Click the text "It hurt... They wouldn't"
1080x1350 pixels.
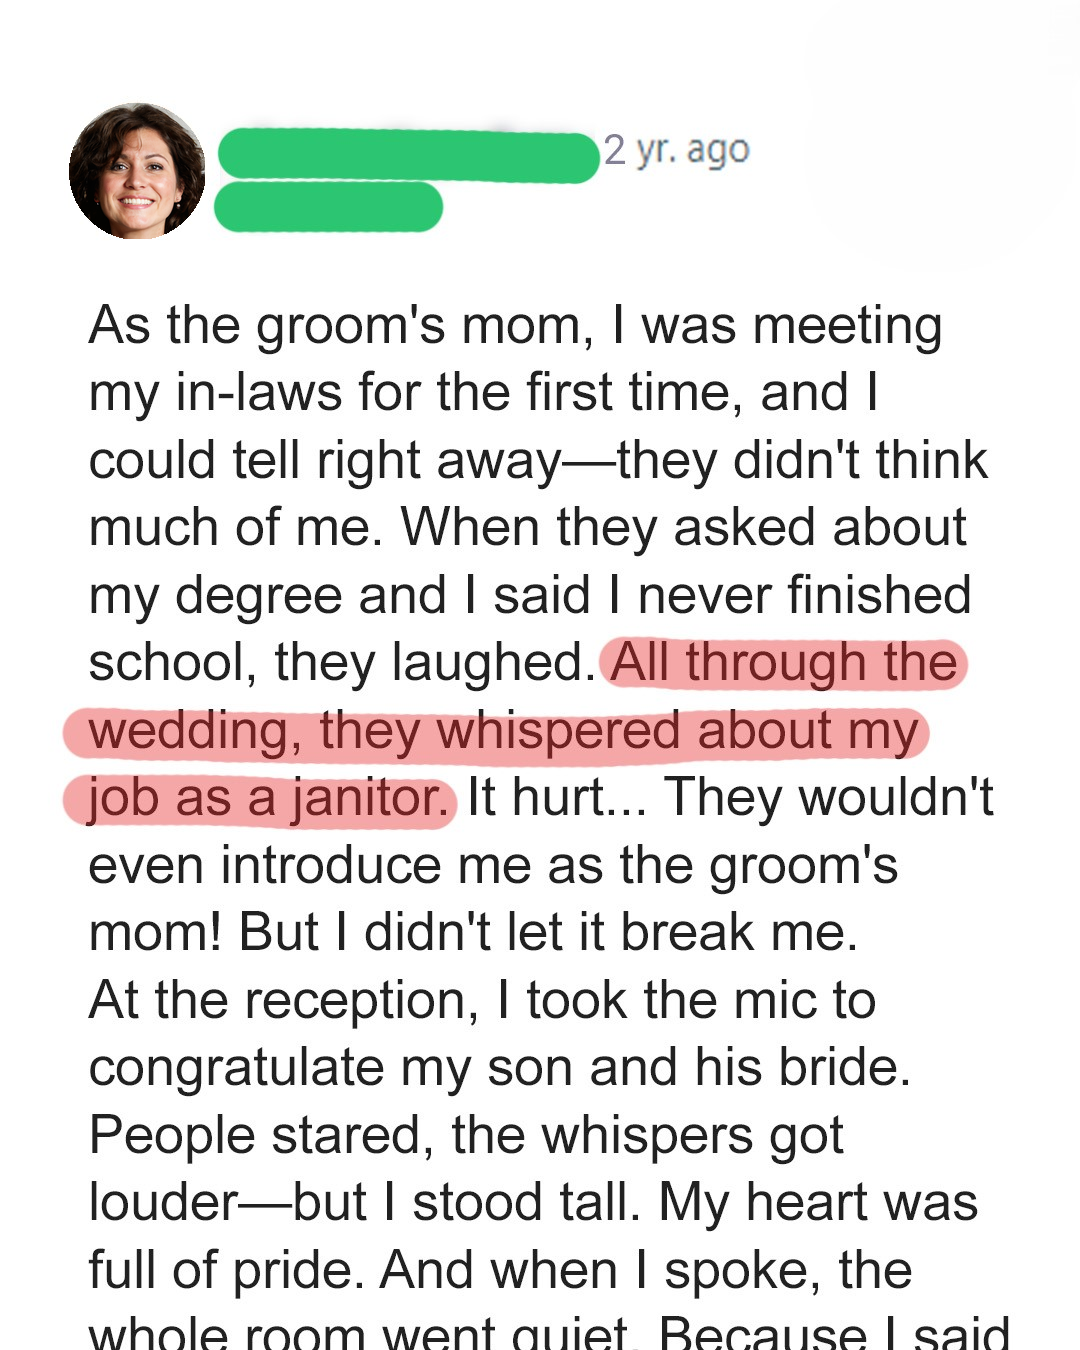(x=730, y=799)
